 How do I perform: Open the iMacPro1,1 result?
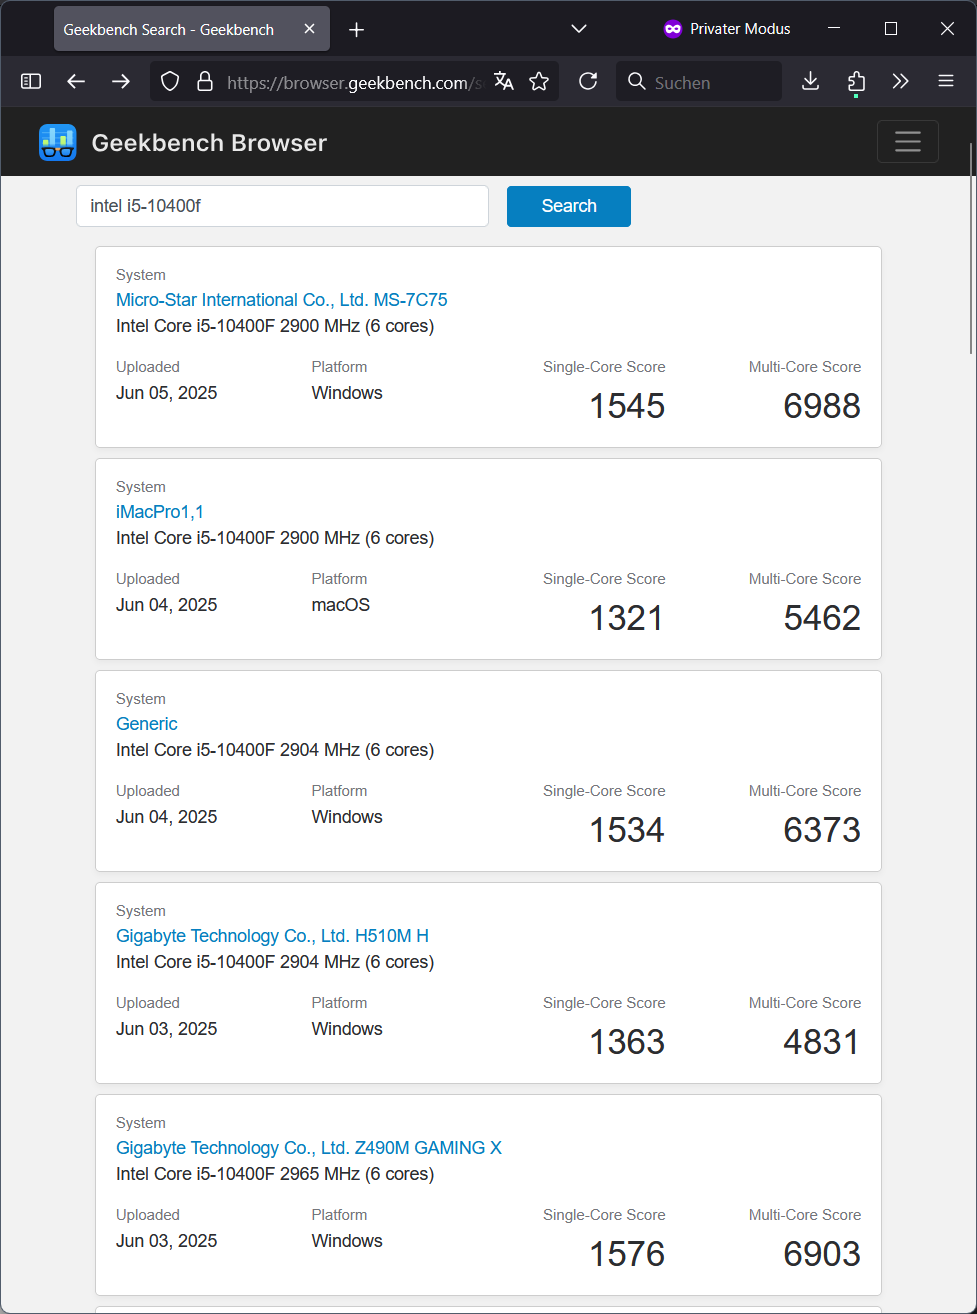[x=160, y=512]
